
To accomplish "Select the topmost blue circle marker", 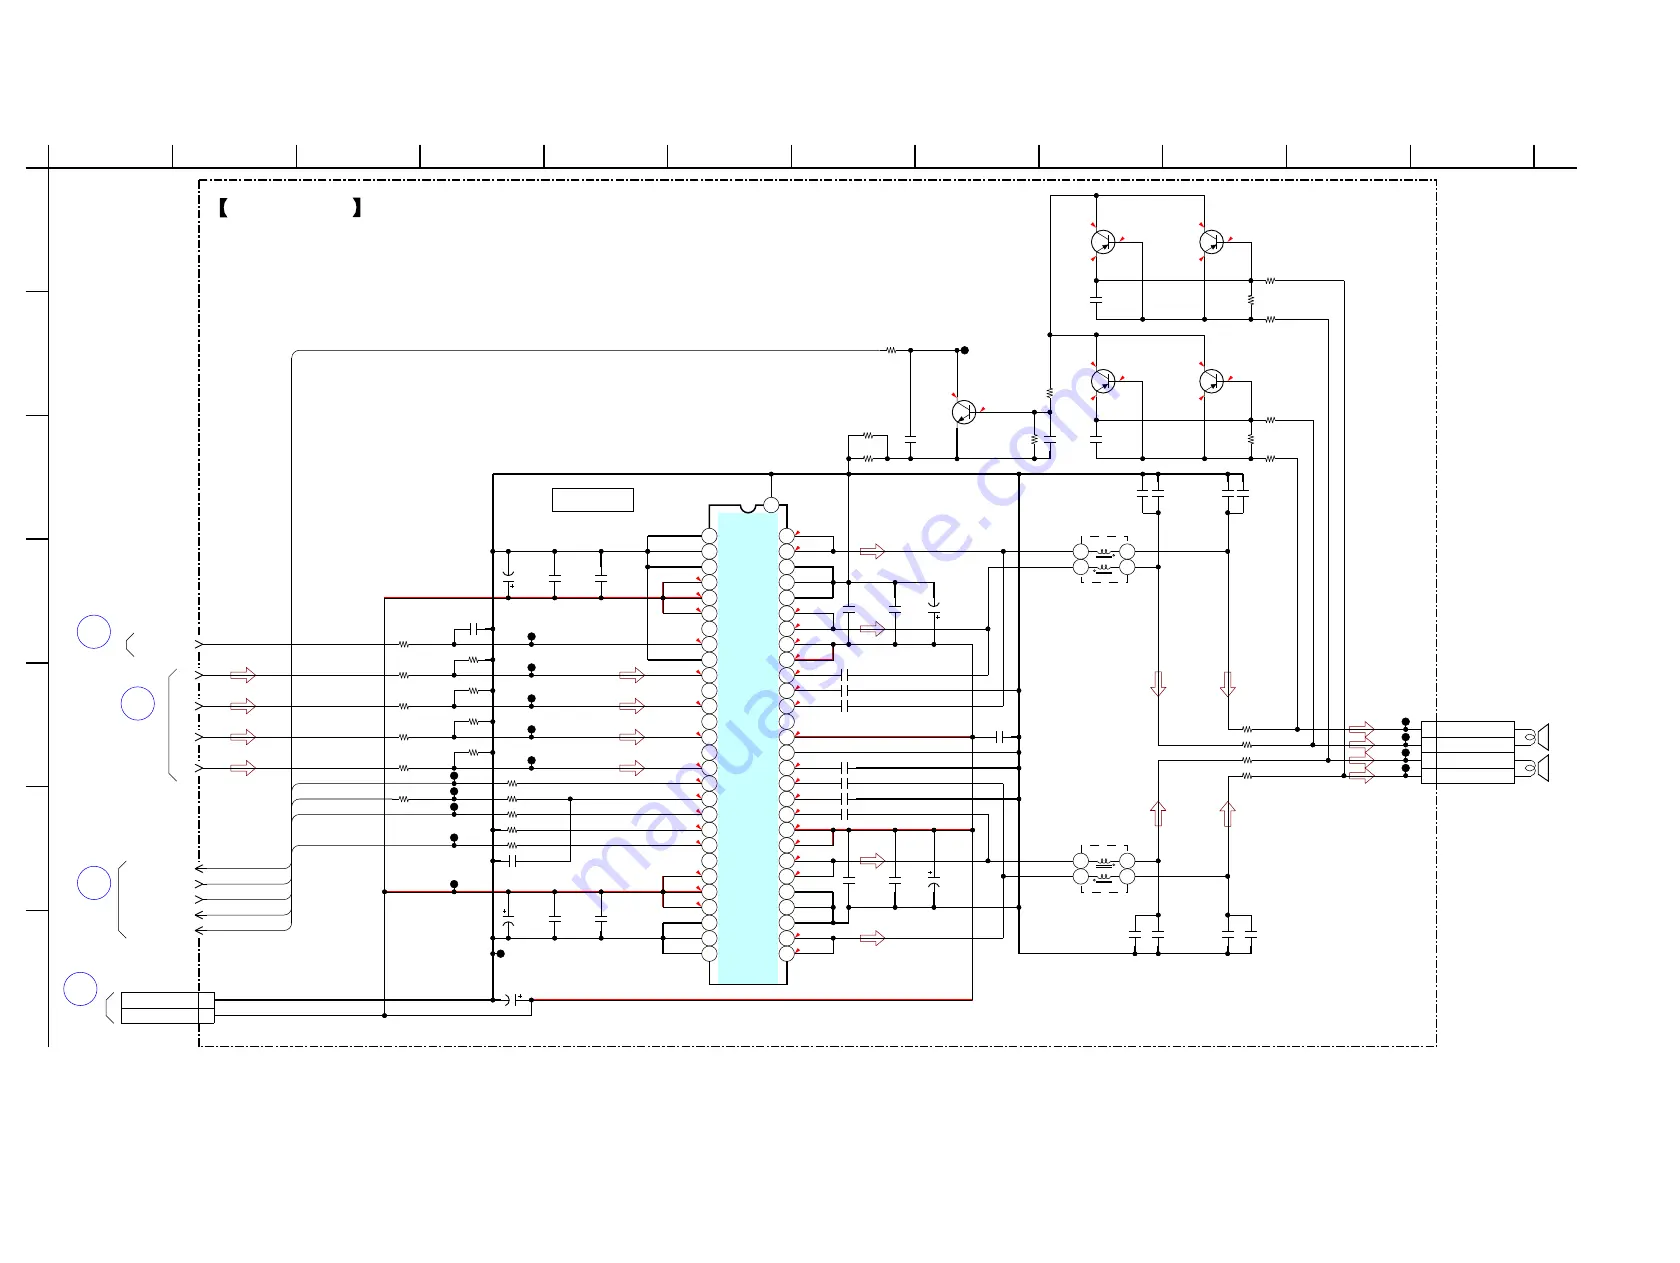I will point(94,632).
